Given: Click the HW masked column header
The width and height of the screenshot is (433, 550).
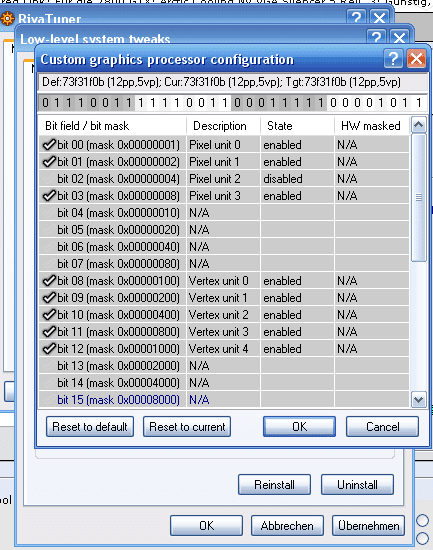Looking at the screenshot, I should point(372,126).
